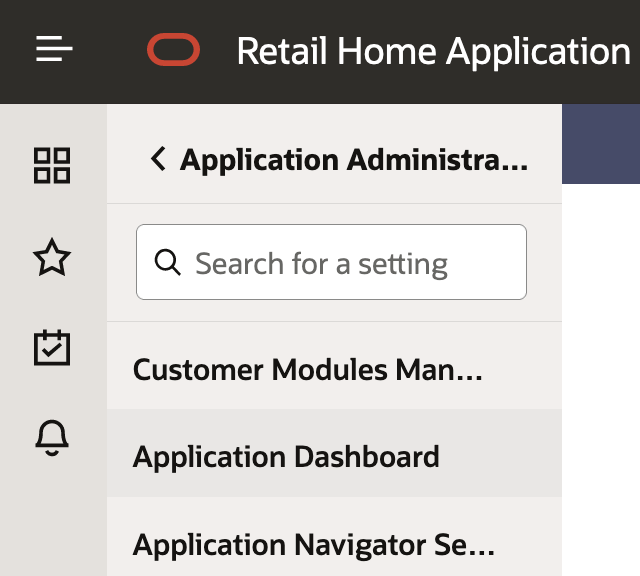This screenshot has height=576, width=640.
Task: Click the Retail Home Application title
Action: click(433, 51)
